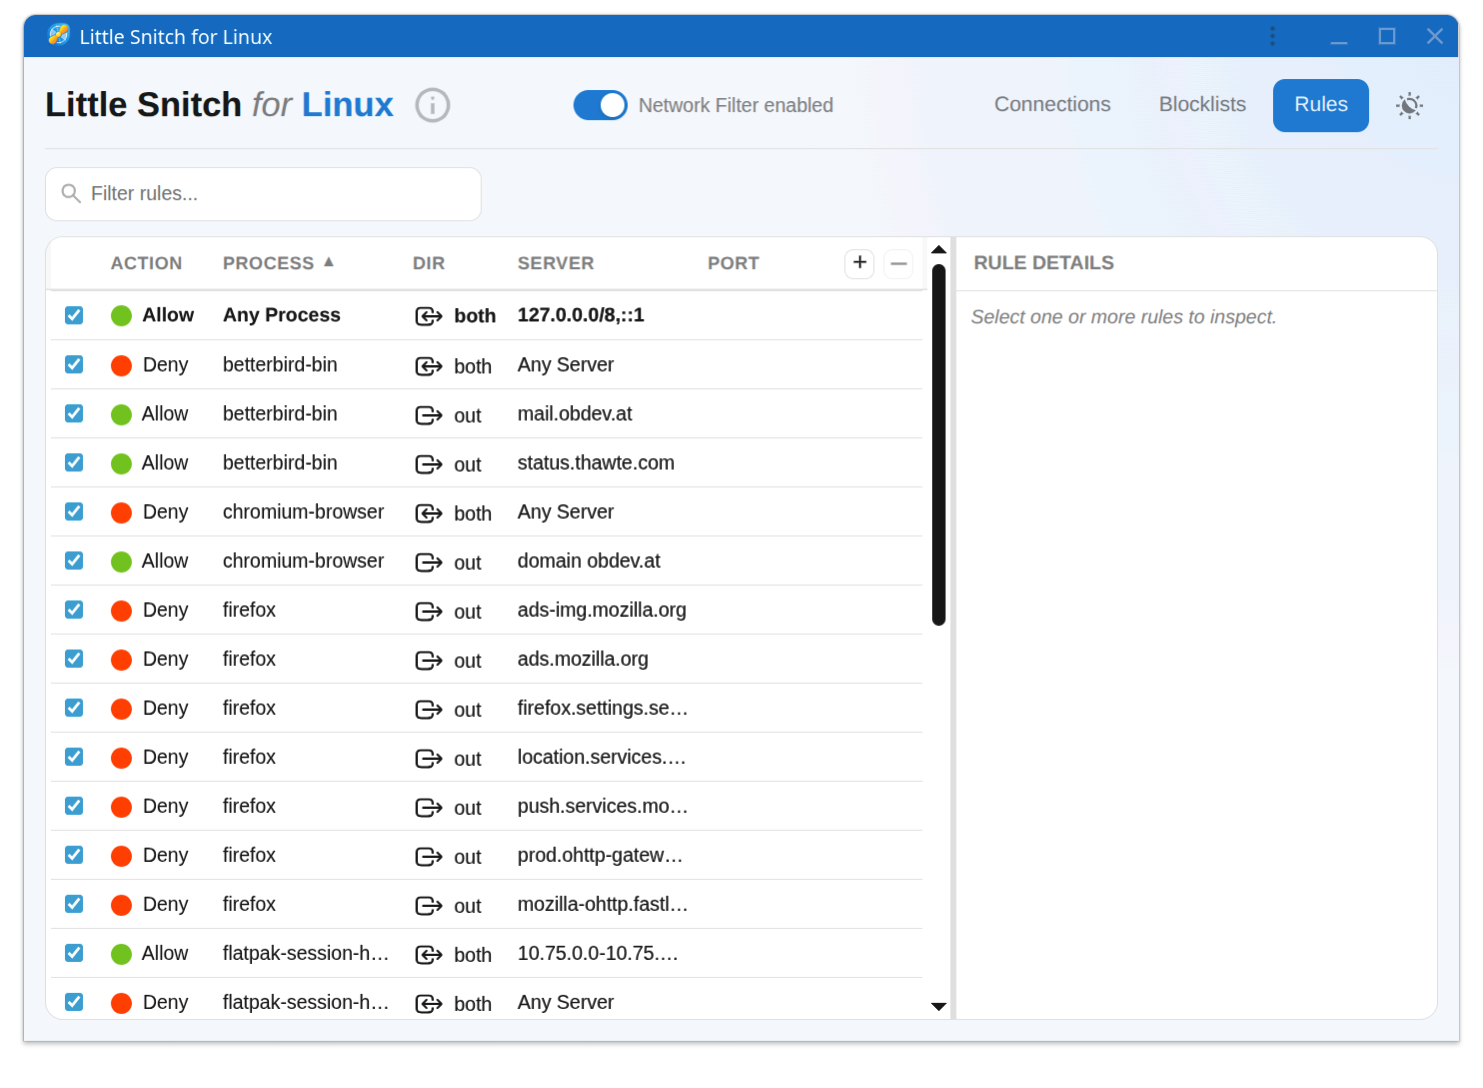Screen dimensions: 1483x1088
Task: Select the prod.ohttp-gatew… firefox rule
Action: pos(486,855)
